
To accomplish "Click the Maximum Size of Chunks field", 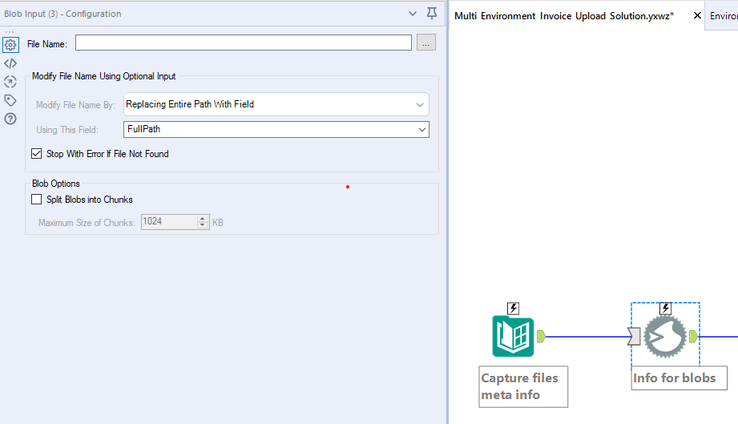I will click(169, 222).
